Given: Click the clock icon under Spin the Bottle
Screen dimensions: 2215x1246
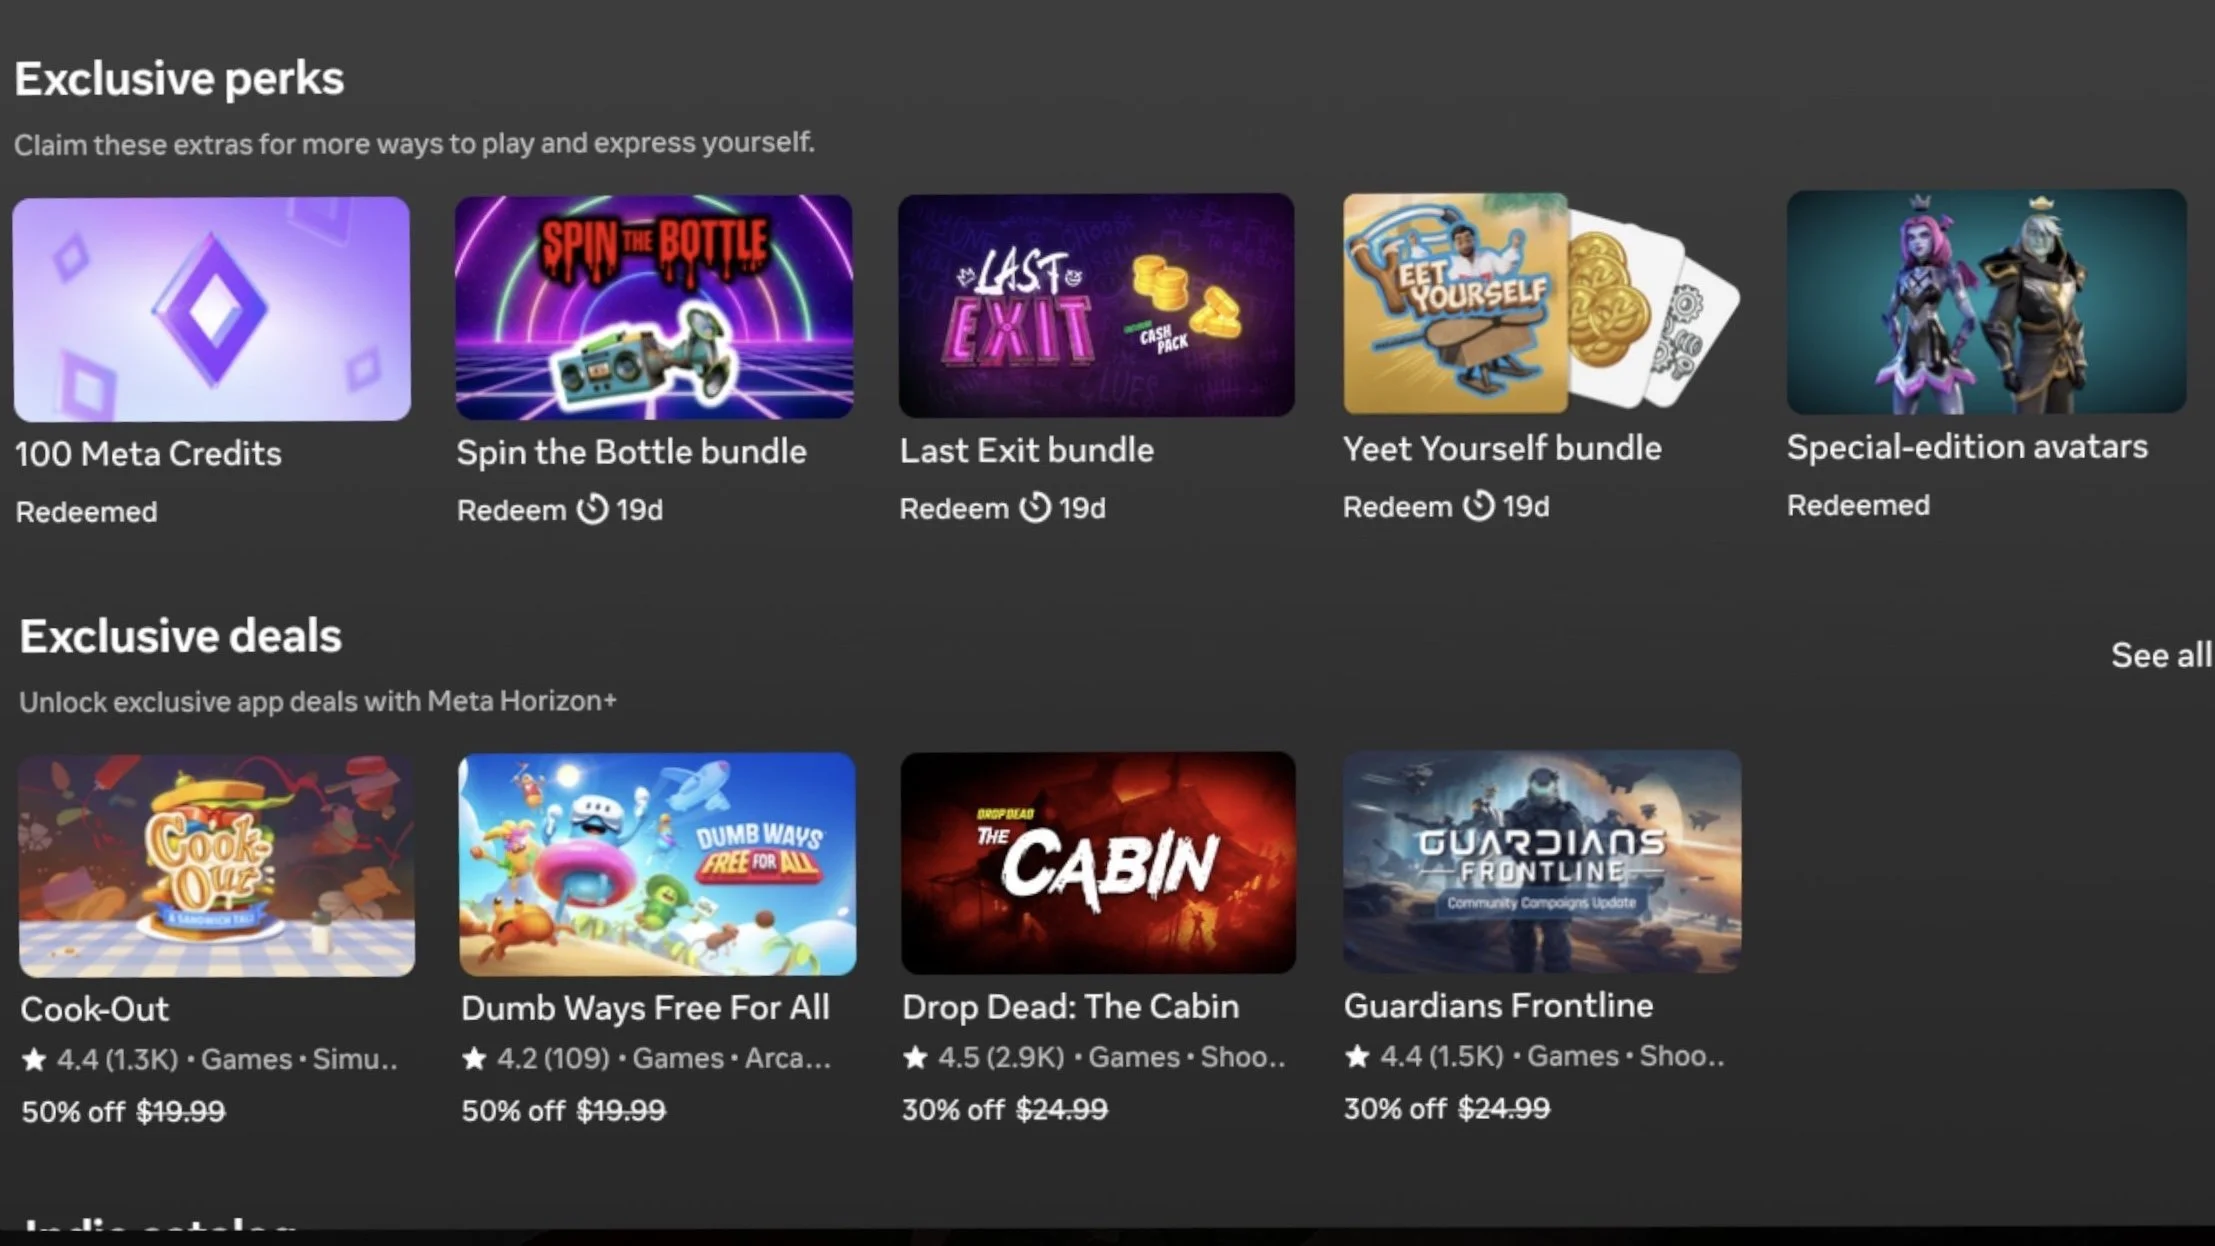Looking at the screenshot, I should click(592, 509).
